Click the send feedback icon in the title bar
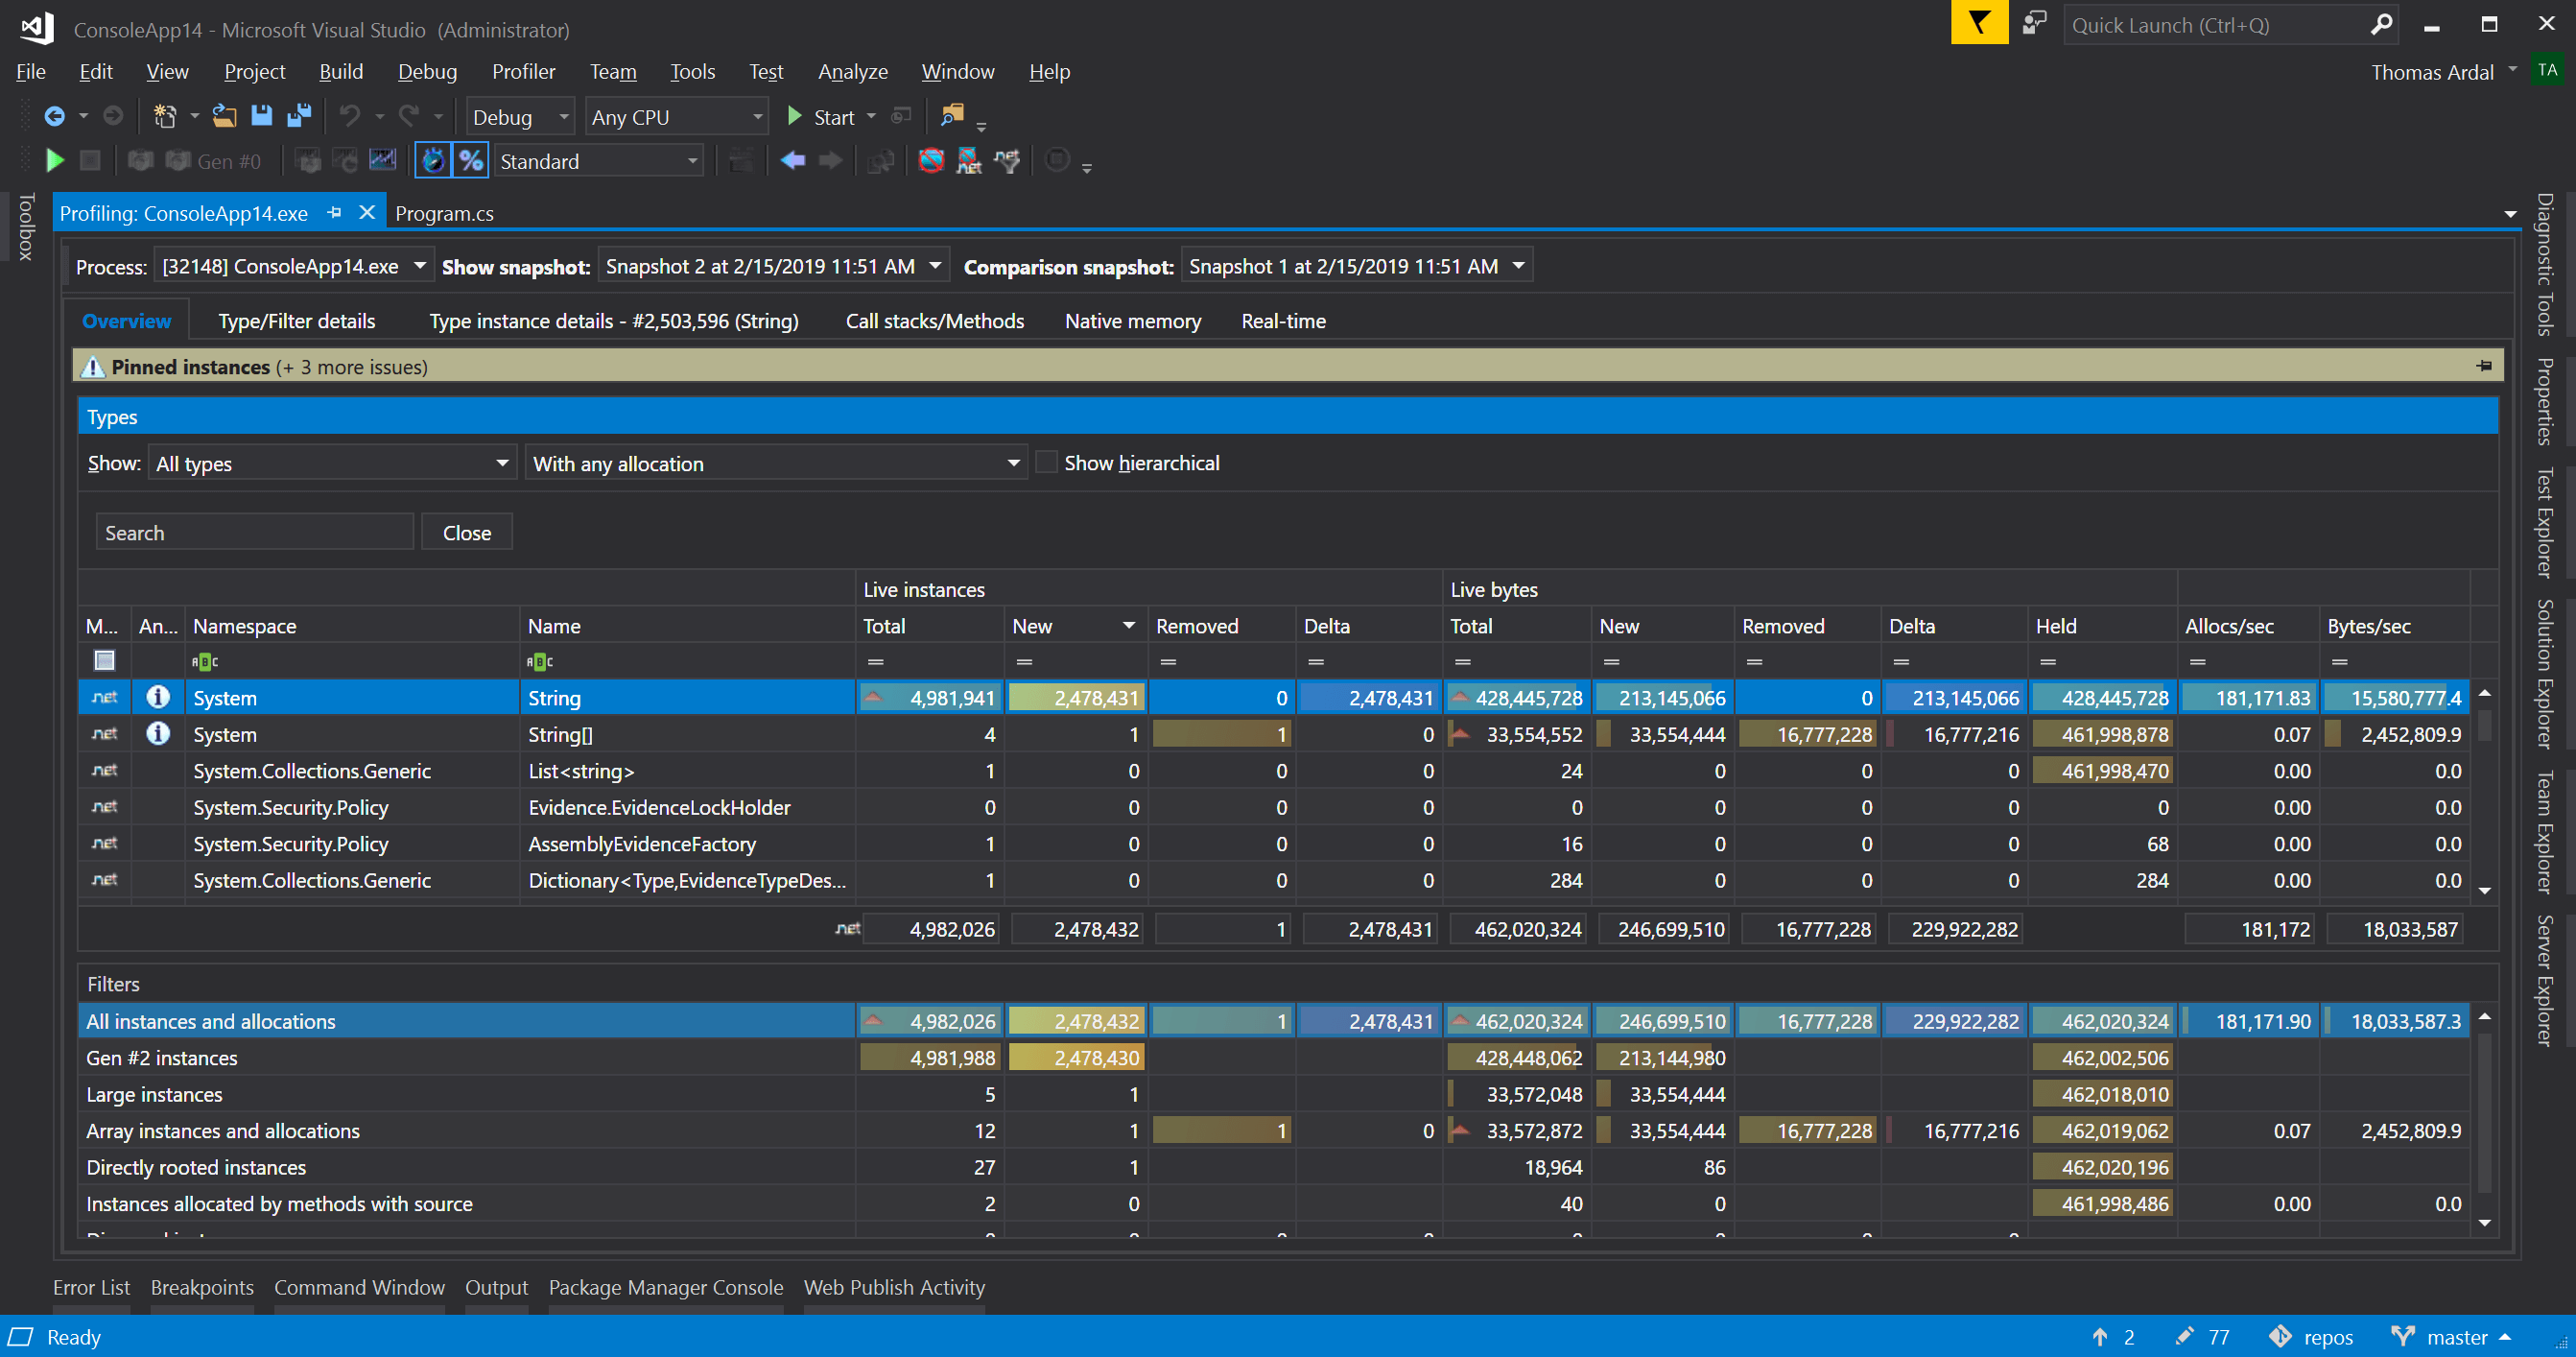Screen dimensions: 2576x1357 coord(2034,24)
